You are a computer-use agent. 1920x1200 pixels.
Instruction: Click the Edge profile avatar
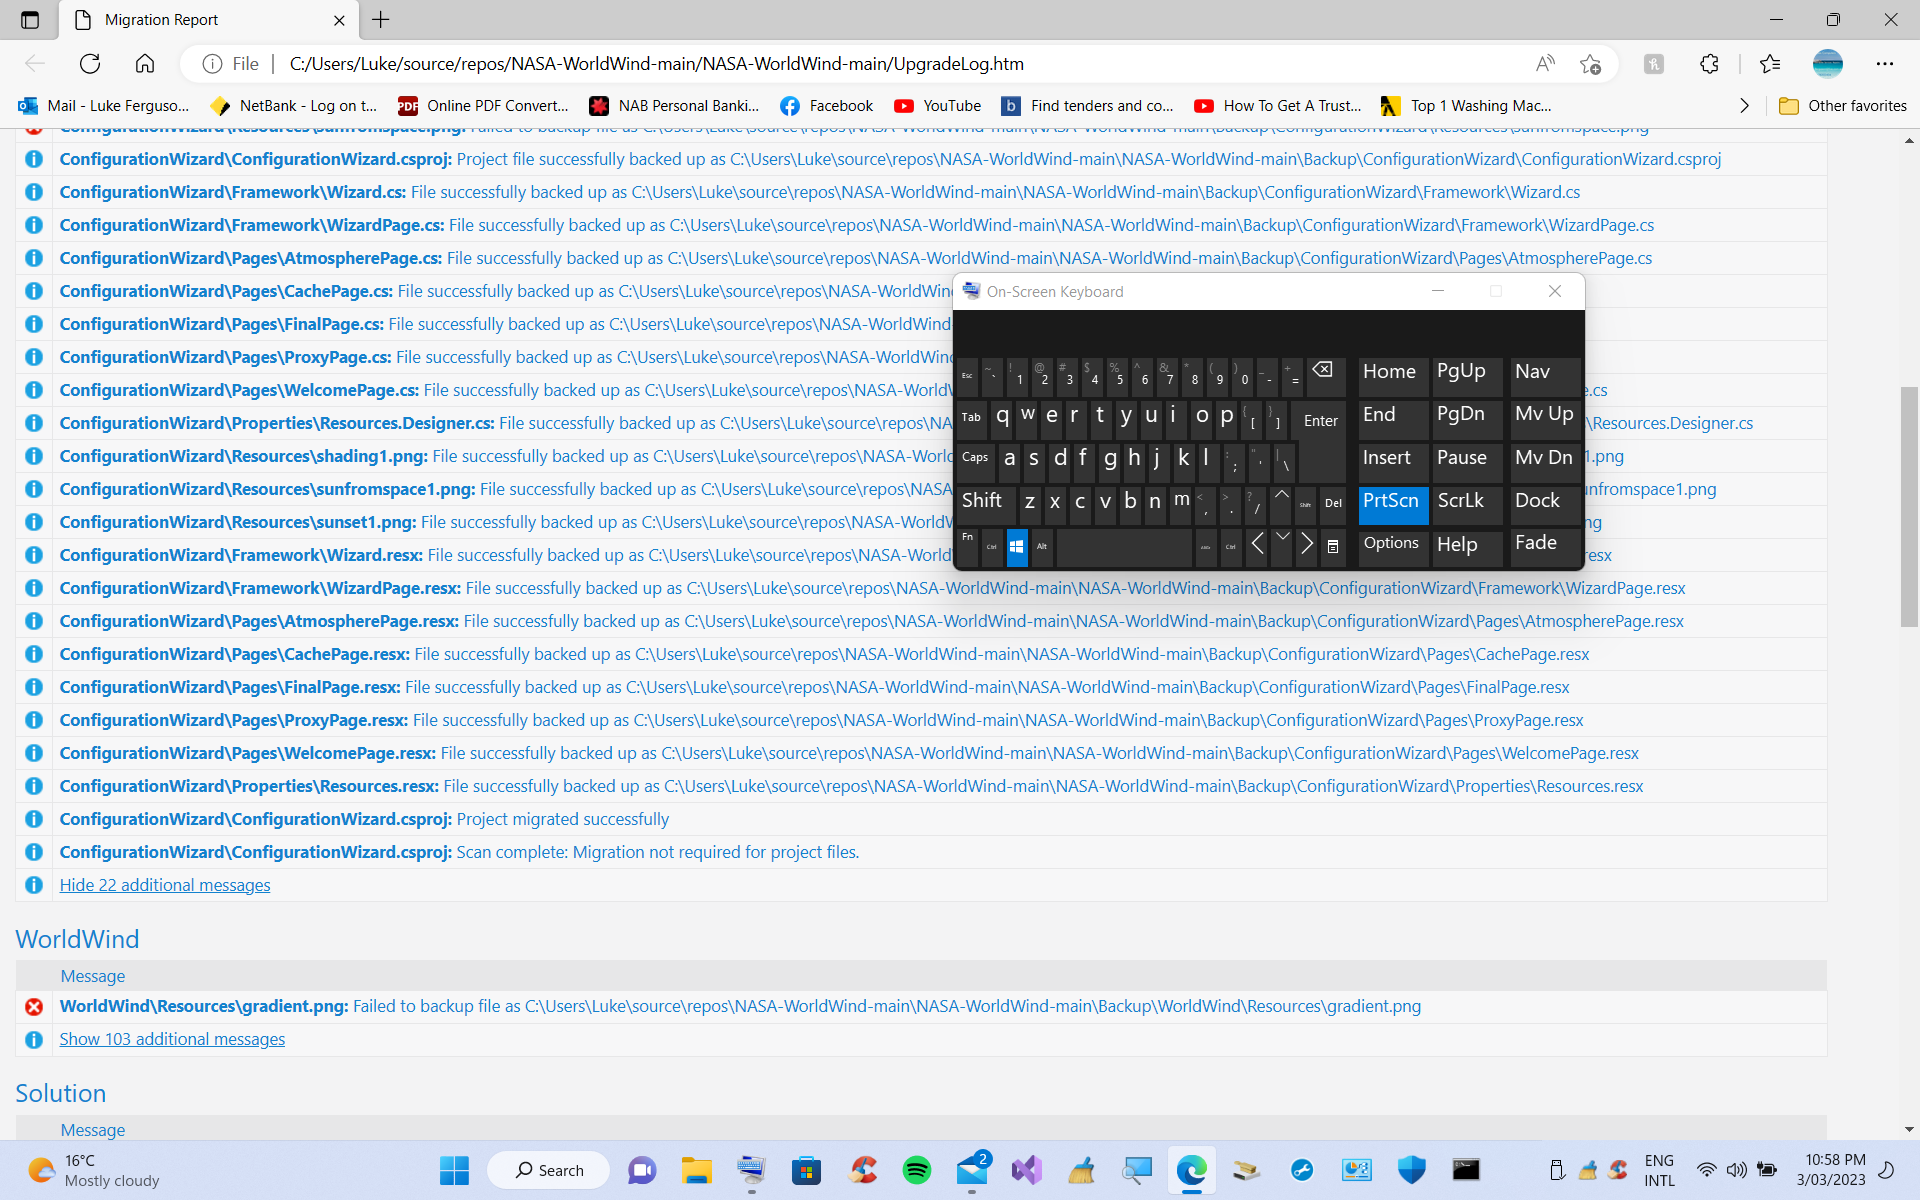pyautogui.click(x=1827, y=64)
